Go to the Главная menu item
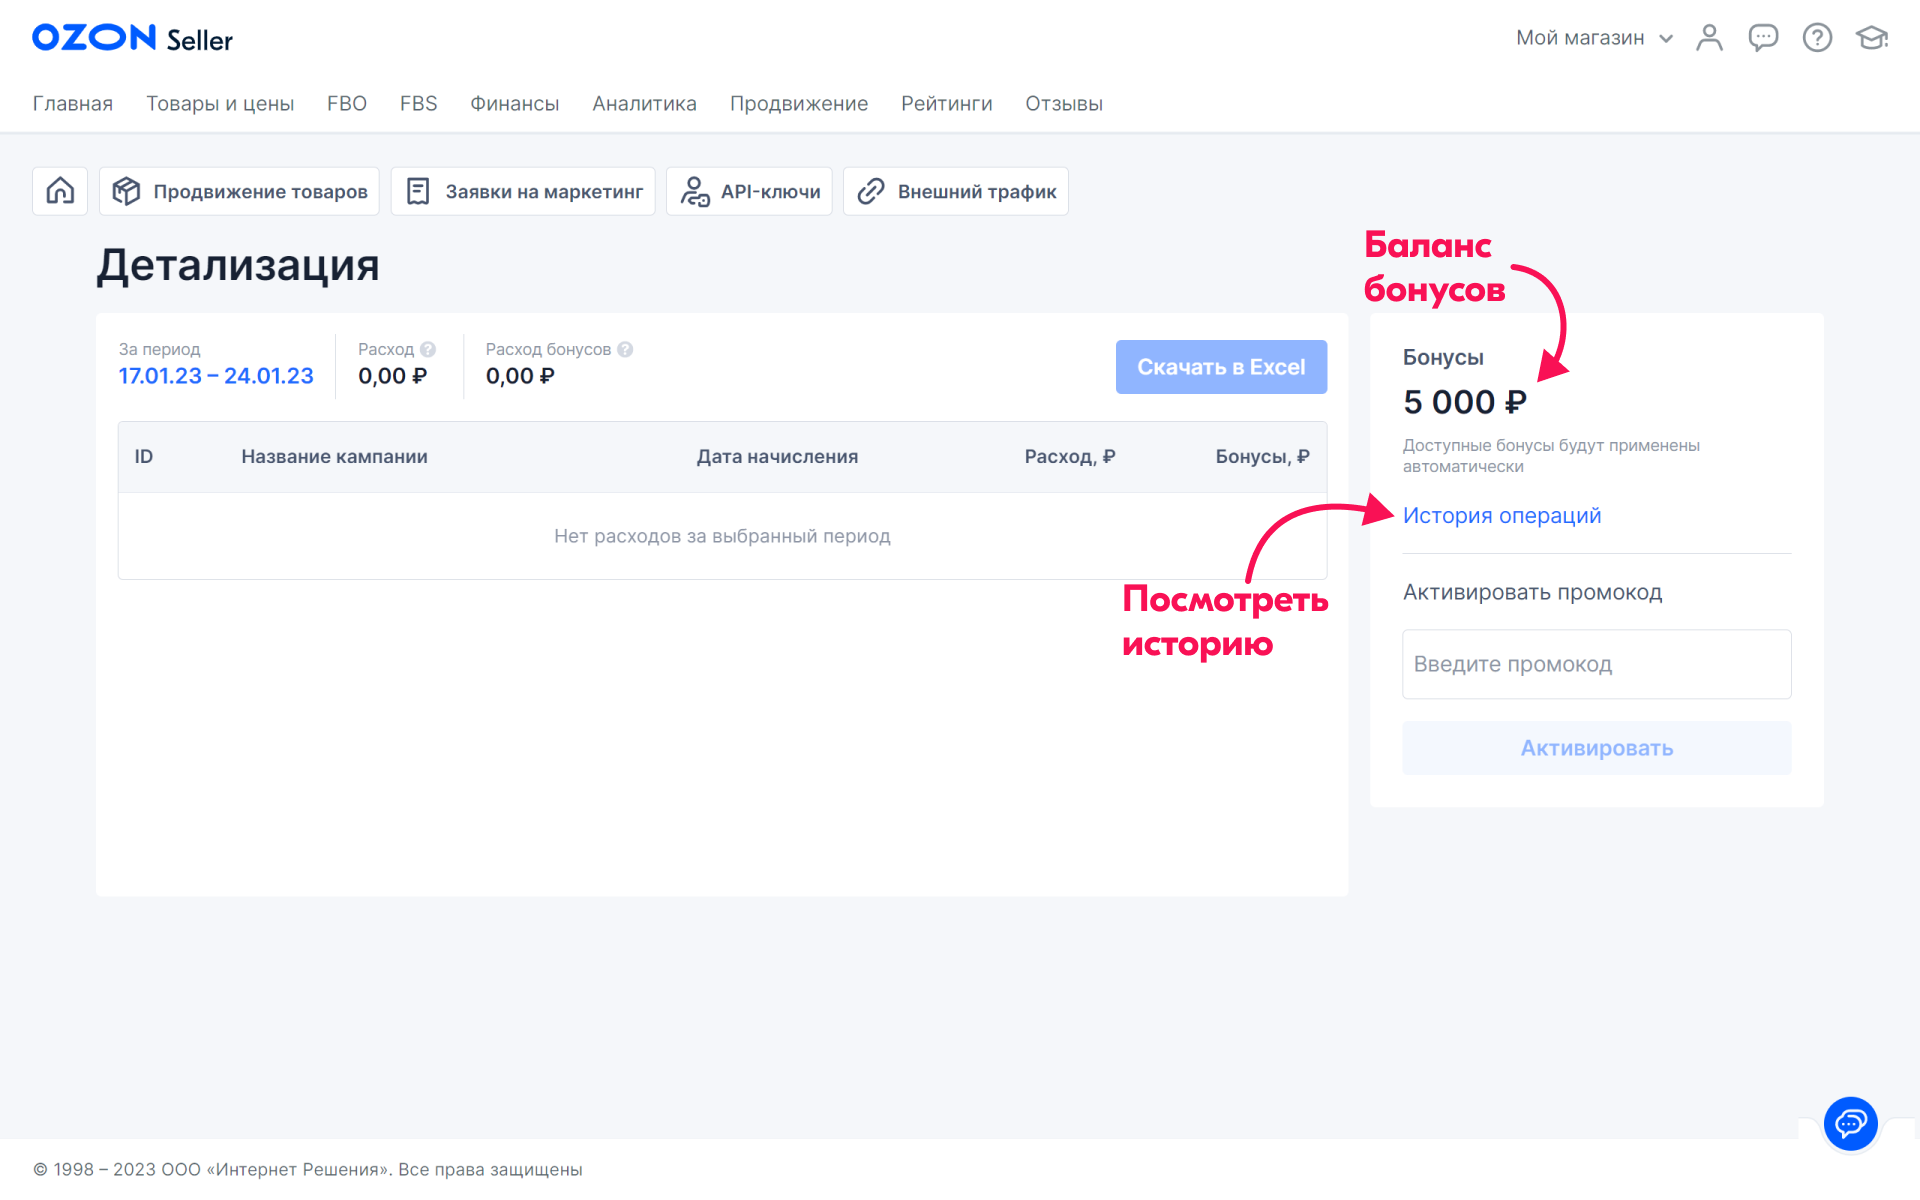1920x1200 pixels. (73, 104)
